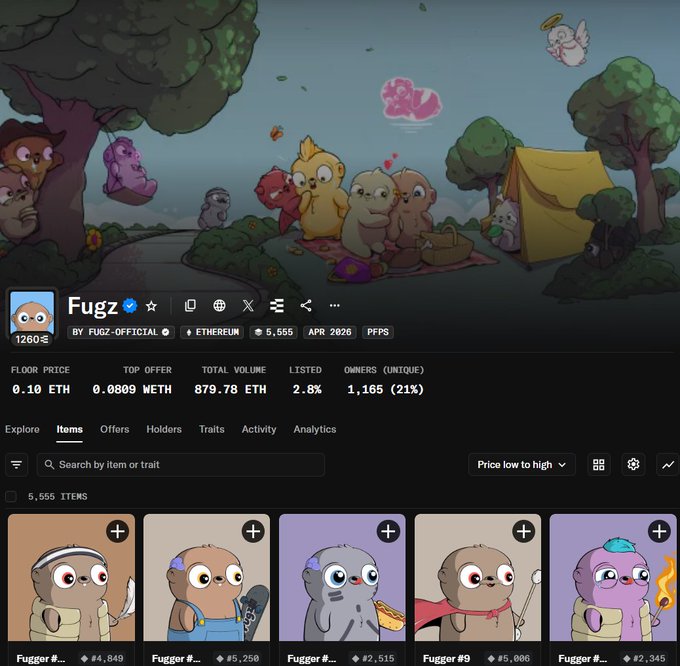Click the Fugz collection title
680x666 pixels.
(92, 306)
